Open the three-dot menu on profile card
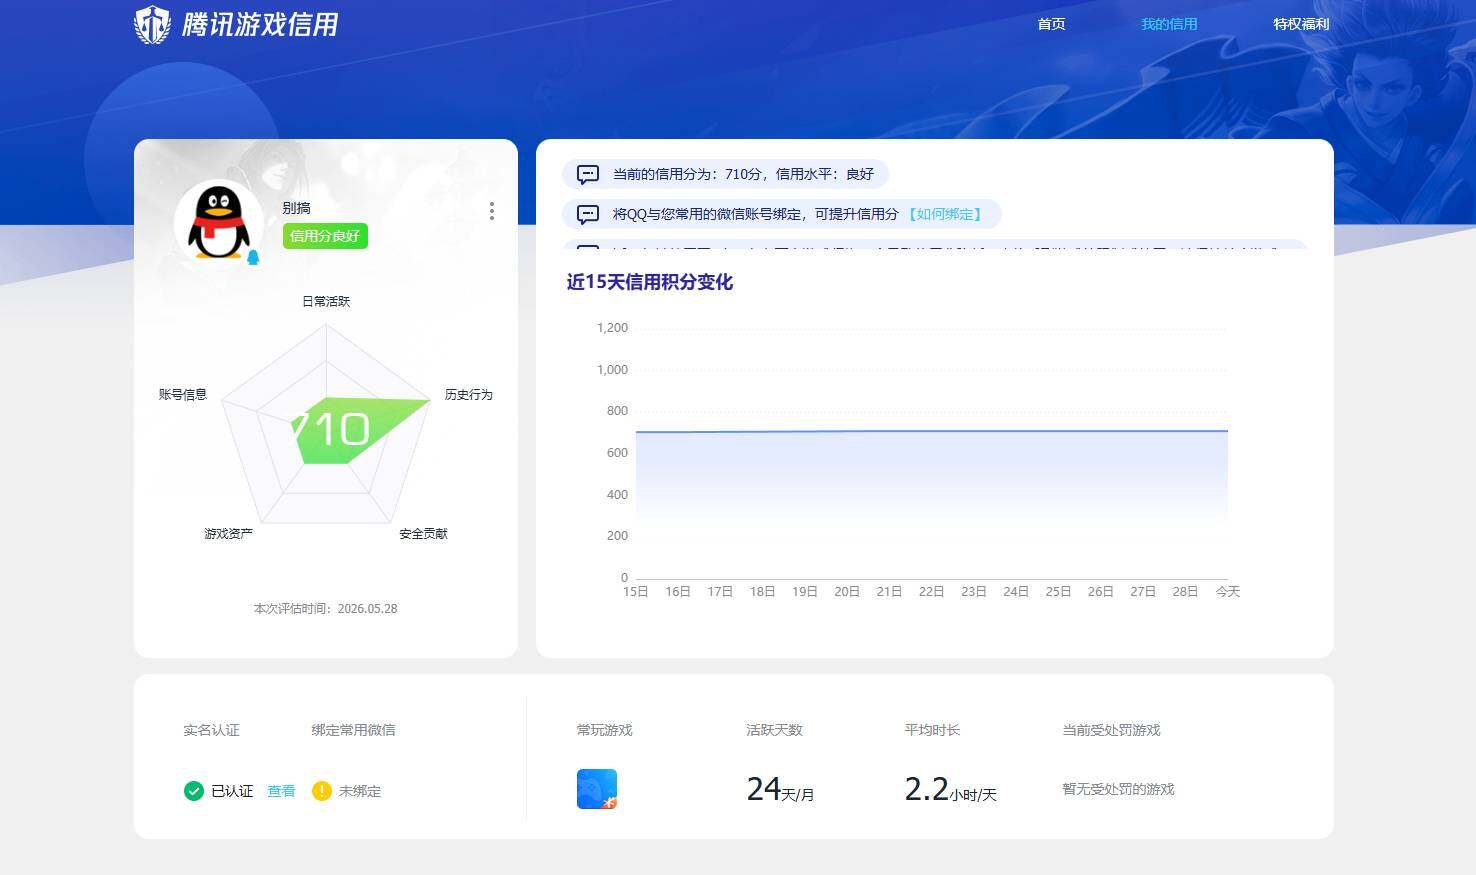The height and width of the screenshot is (875, 1476). pyautogui.click(x=491, y=211)
